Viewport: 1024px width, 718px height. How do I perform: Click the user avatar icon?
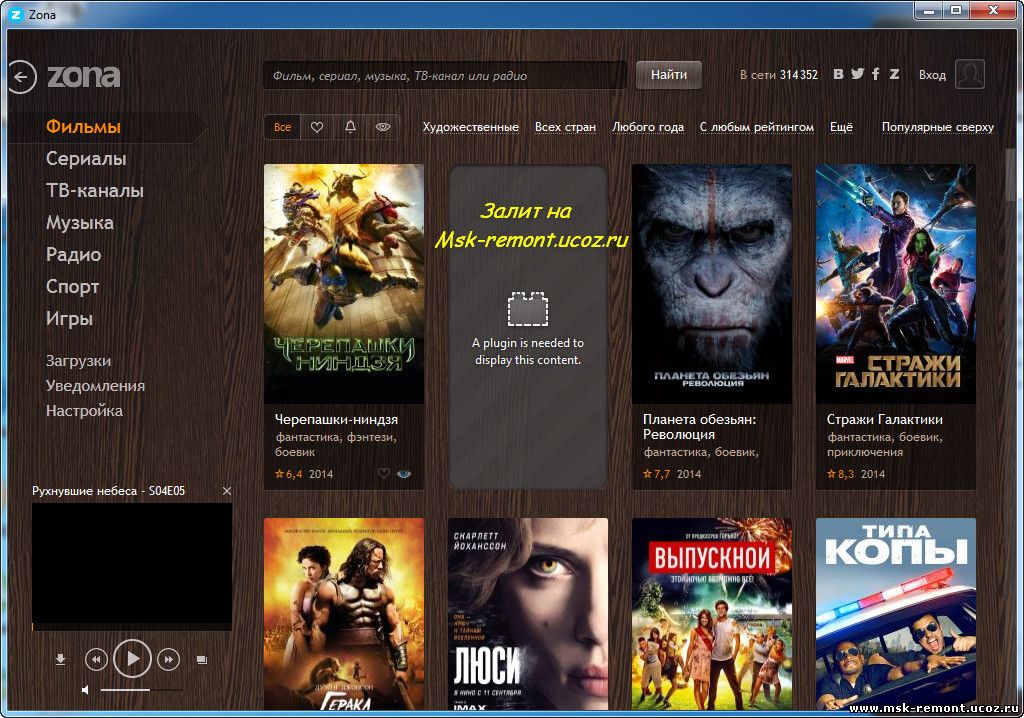click(969, 74)
